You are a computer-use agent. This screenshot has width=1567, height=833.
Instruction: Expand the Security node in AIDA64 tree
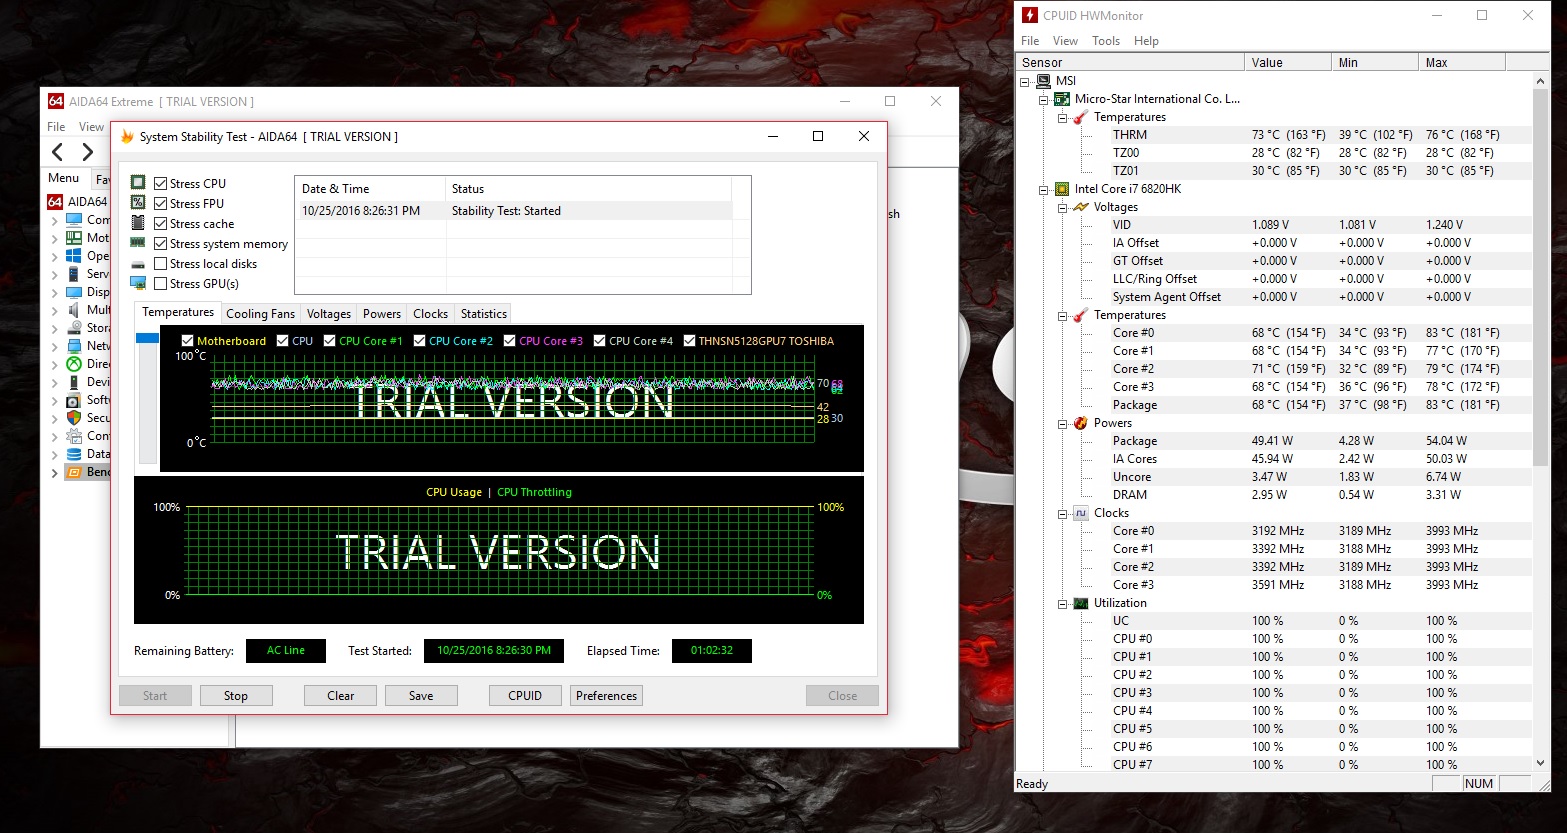click(x=55, y=418)
